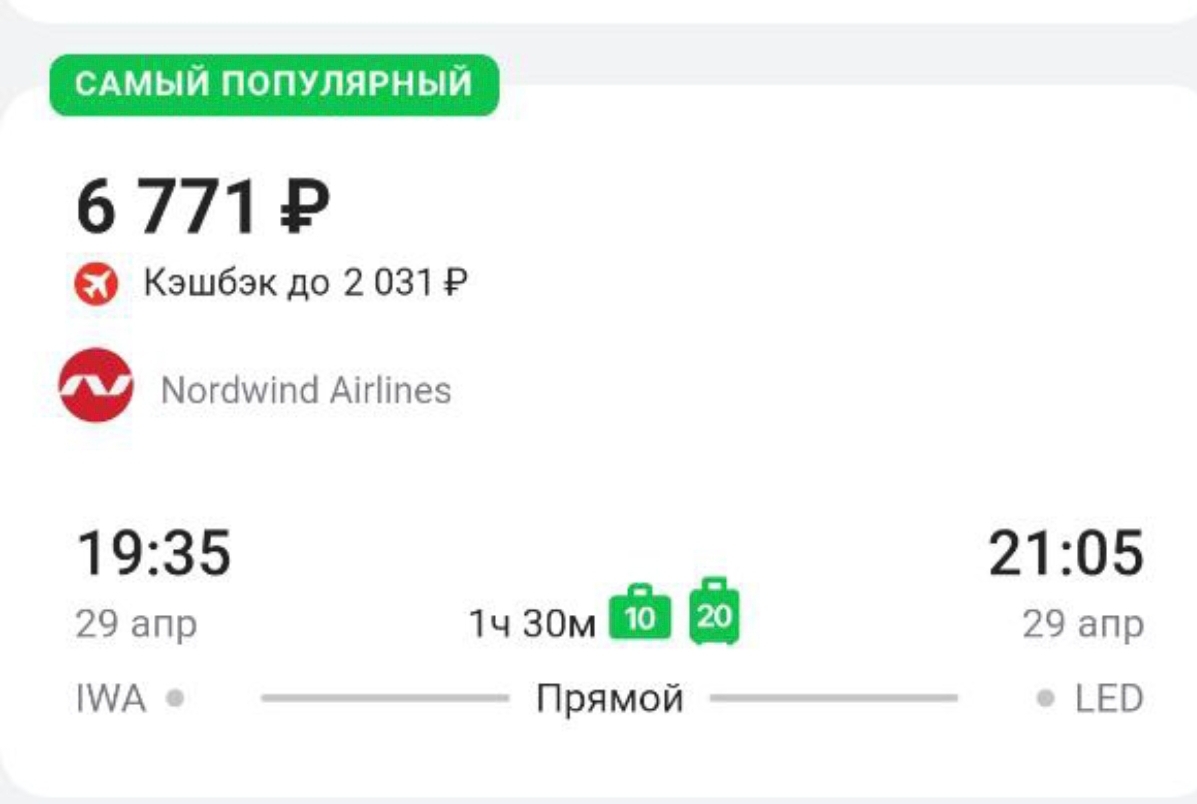Select the LED arrival airport code
This screenshot has height=804, width=1197.
click(1108, 699)
